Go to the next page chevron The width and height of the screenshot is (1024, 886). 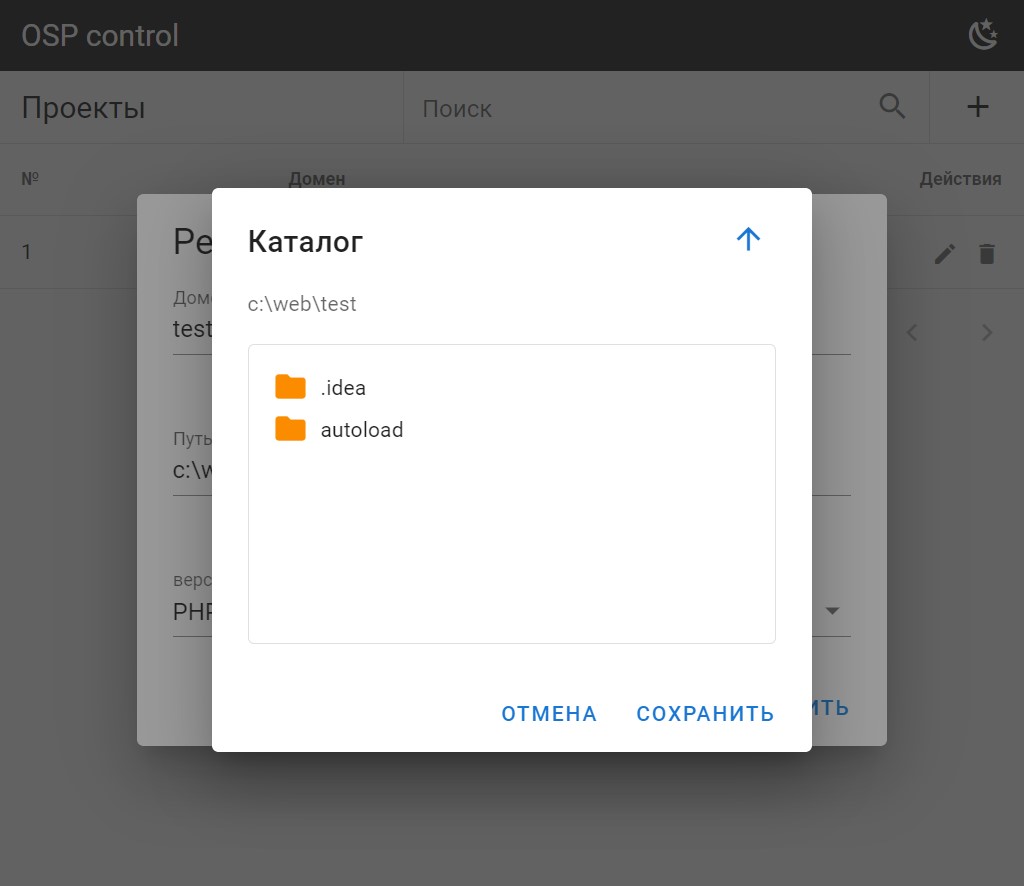[x=987, y=332]
